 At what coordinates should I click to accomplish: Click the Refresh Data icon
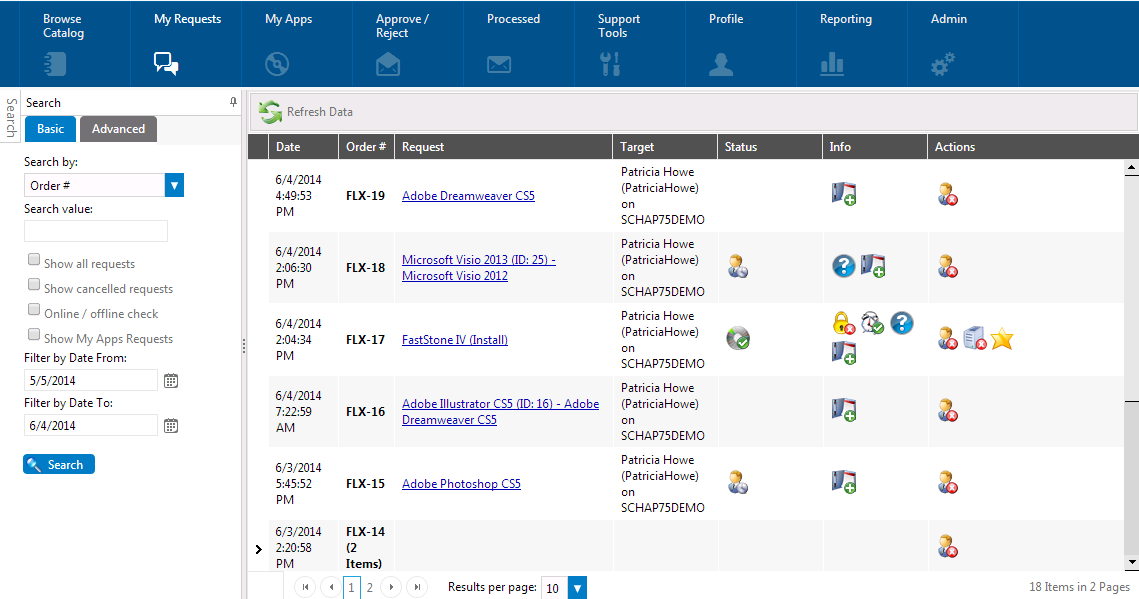[269, 111]
